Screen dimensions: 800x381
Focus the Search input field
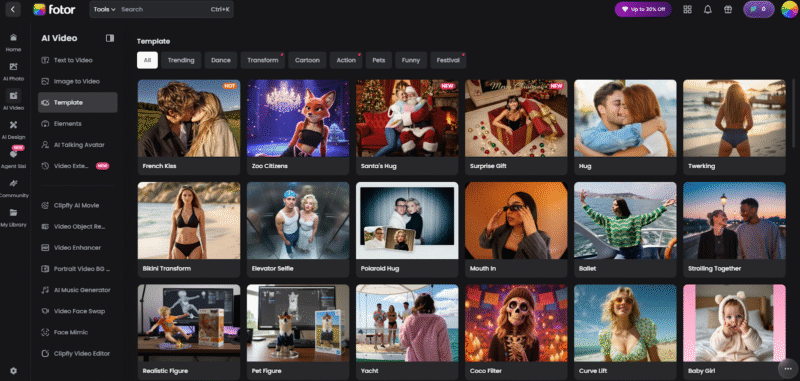click(163, 9)
